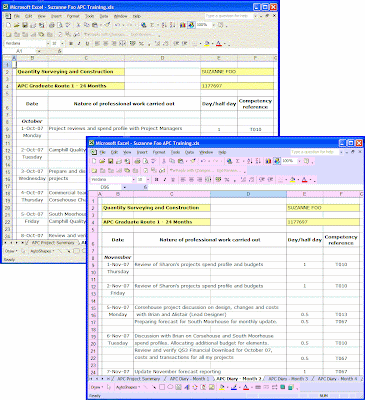
Task: Click Oval shape tool in Drawing toolbar
Action: point(170,387)
